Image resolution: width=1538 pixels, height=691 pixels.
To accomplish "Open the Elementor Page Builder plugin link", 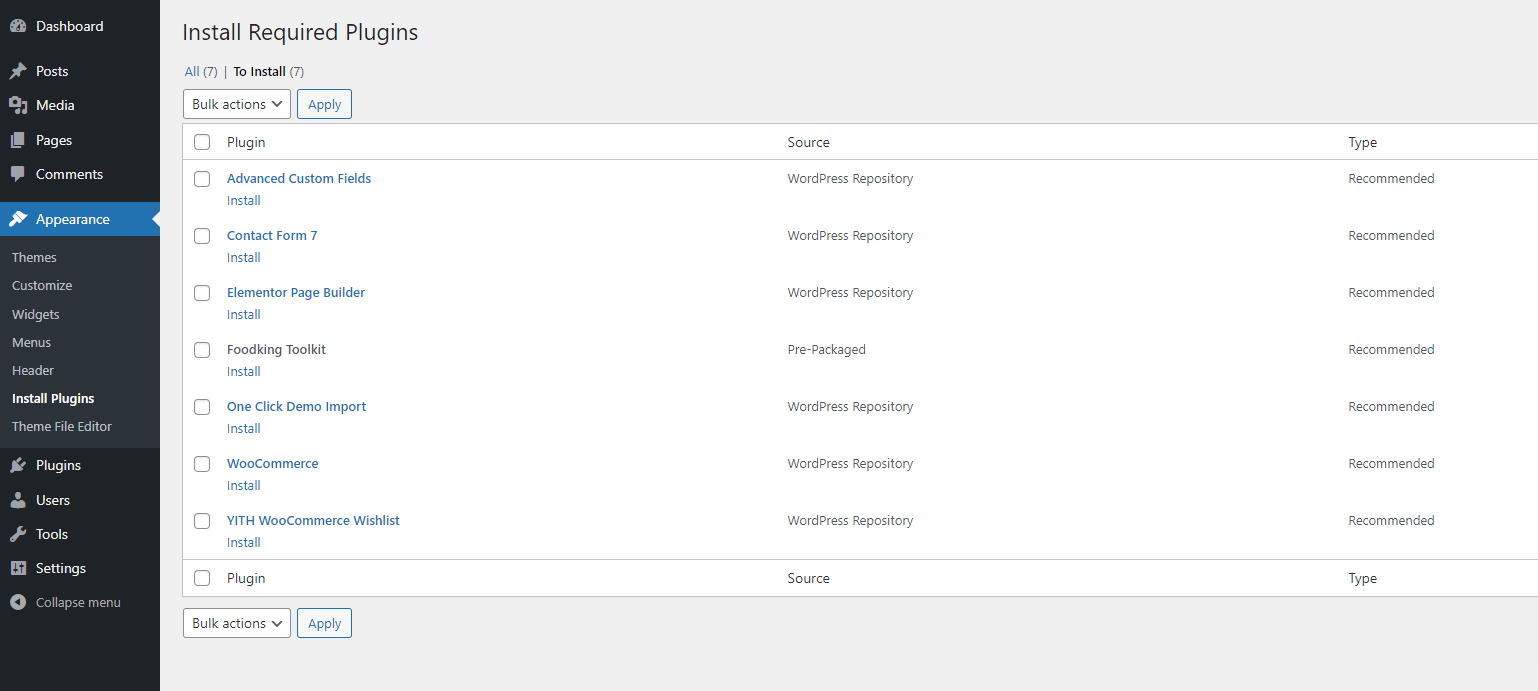I will (296, 292).
